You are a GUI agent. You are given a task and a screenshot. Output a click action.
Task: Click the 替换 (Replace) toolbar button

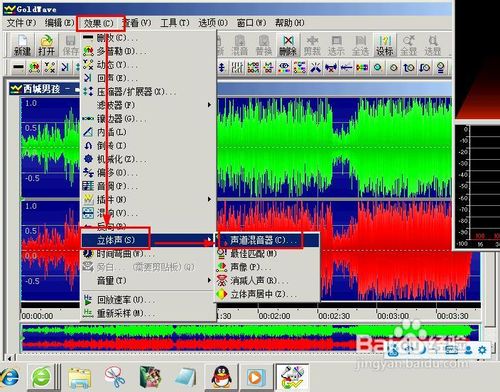coord(264,46)
